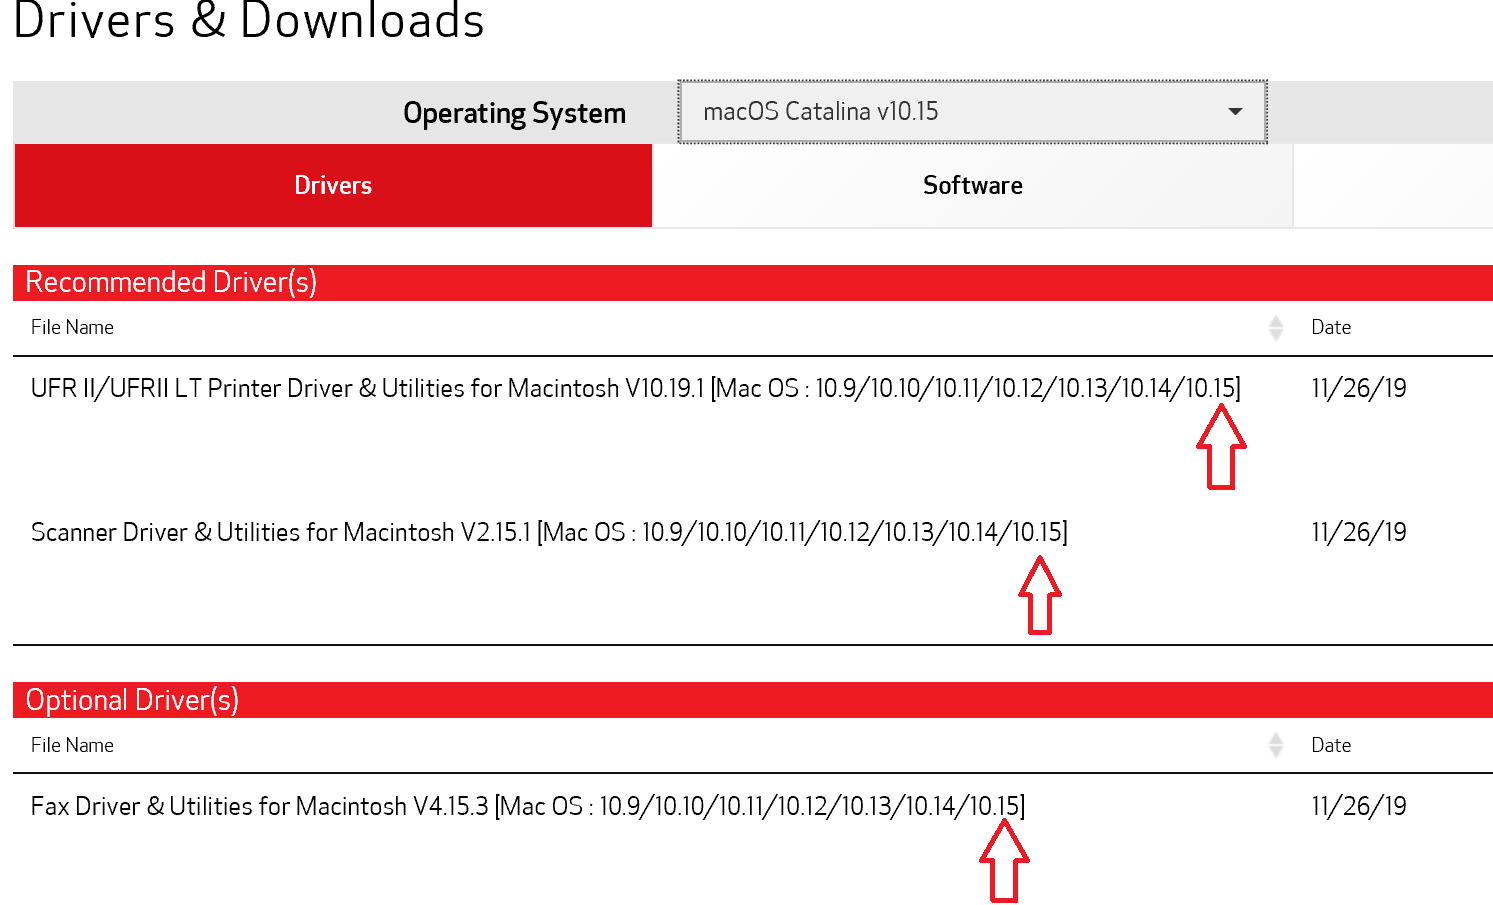Click sort arrows in Recommended Drivers table
Image resolution: width=1493 pixels, height=905 pixels.
point(1275,328)
